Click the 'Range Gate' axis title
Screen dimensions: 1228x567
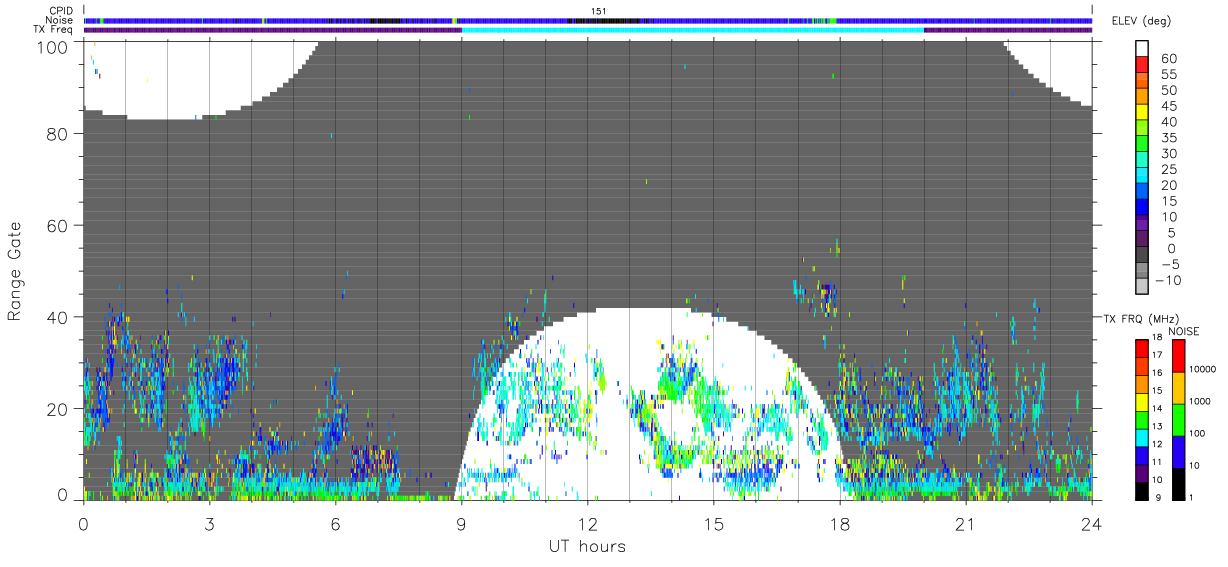[x=15, y=272]
